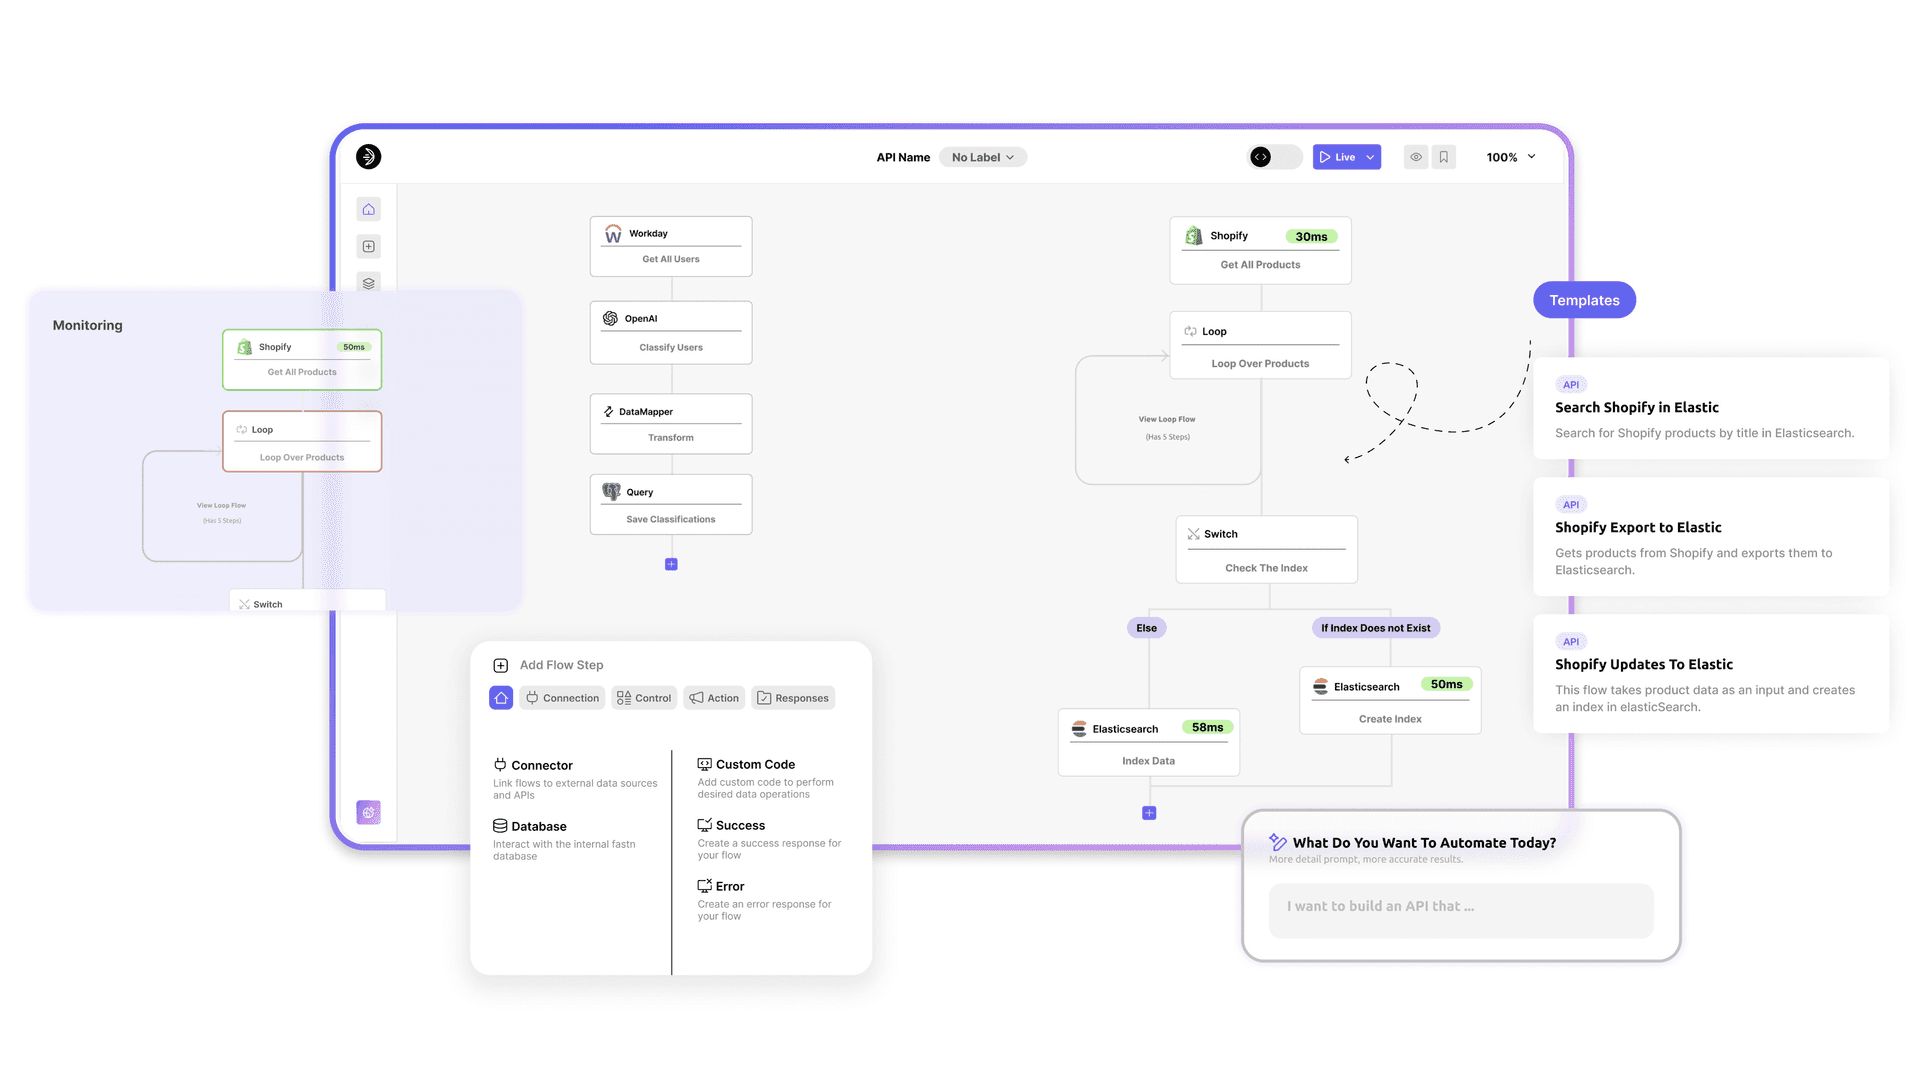Toggle the code view switch in the toolbar
Image resolution: width=1920 pixels, height=1080 pixels.
[x=1273, y=157]
